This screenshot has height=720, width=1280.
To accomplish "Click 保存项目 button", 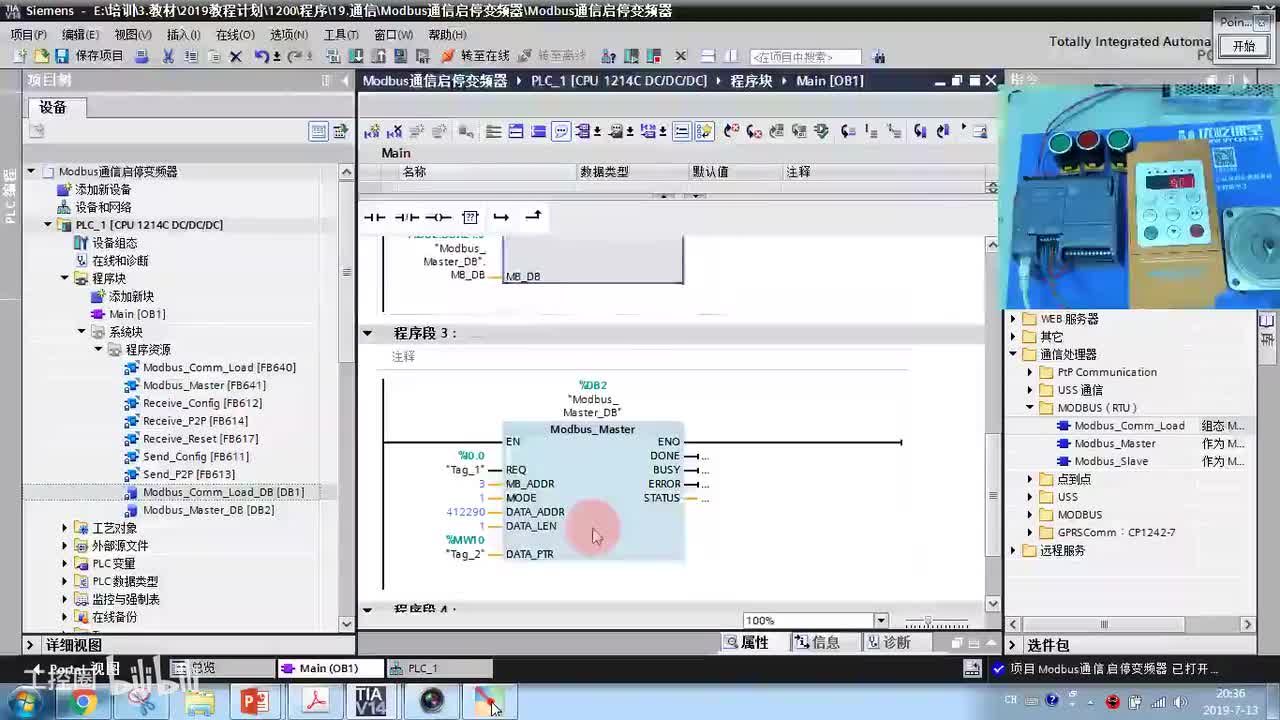I will 90,56.
